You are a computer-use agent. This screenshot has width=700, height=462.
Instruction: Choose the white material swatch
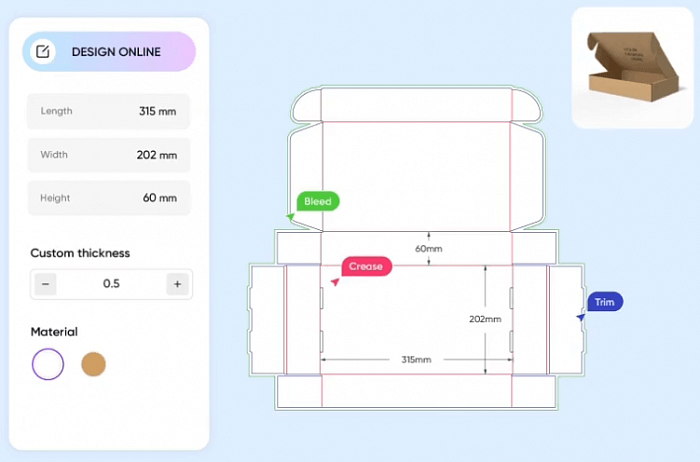tap(48, 364)
